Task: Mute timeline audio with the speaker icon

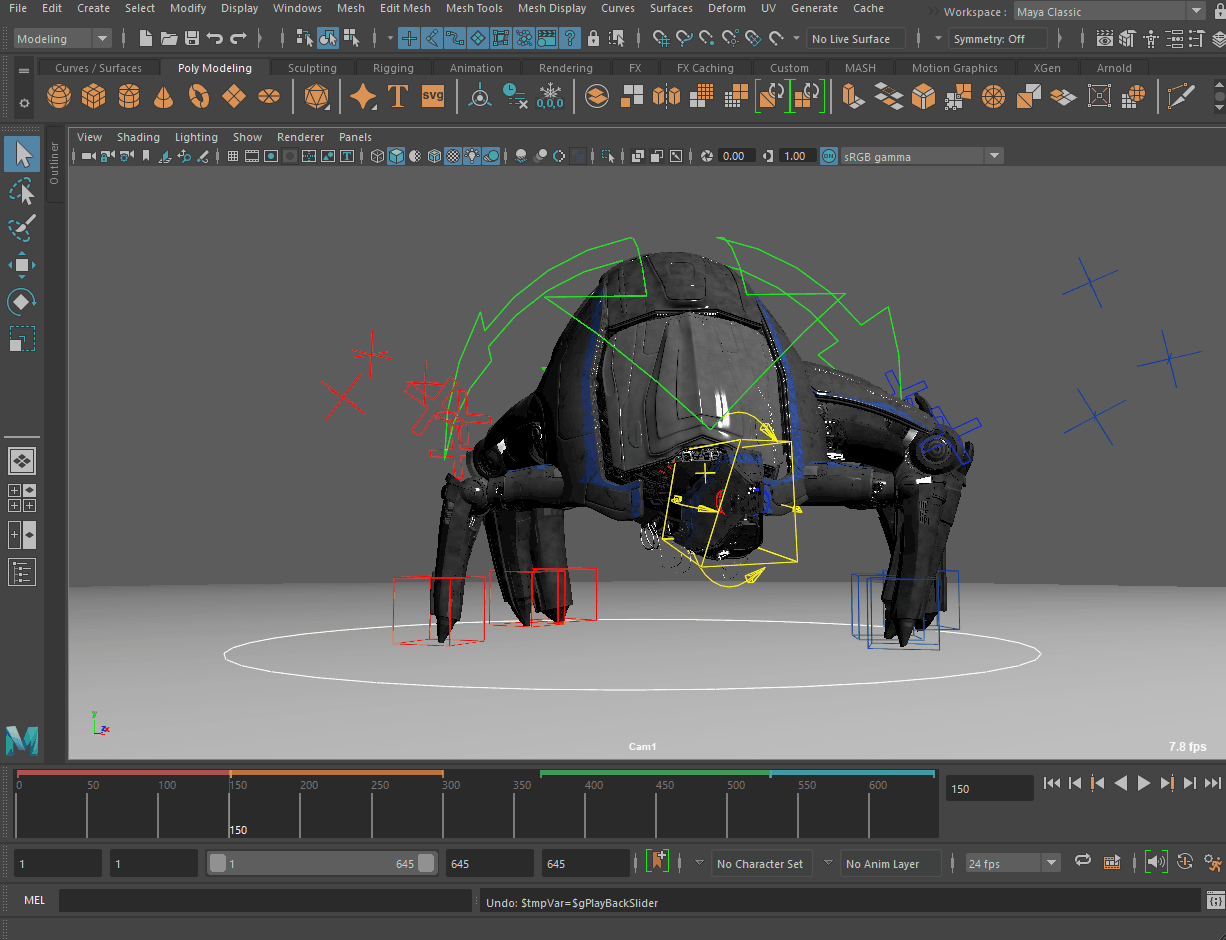Action: click(1156, 862)
